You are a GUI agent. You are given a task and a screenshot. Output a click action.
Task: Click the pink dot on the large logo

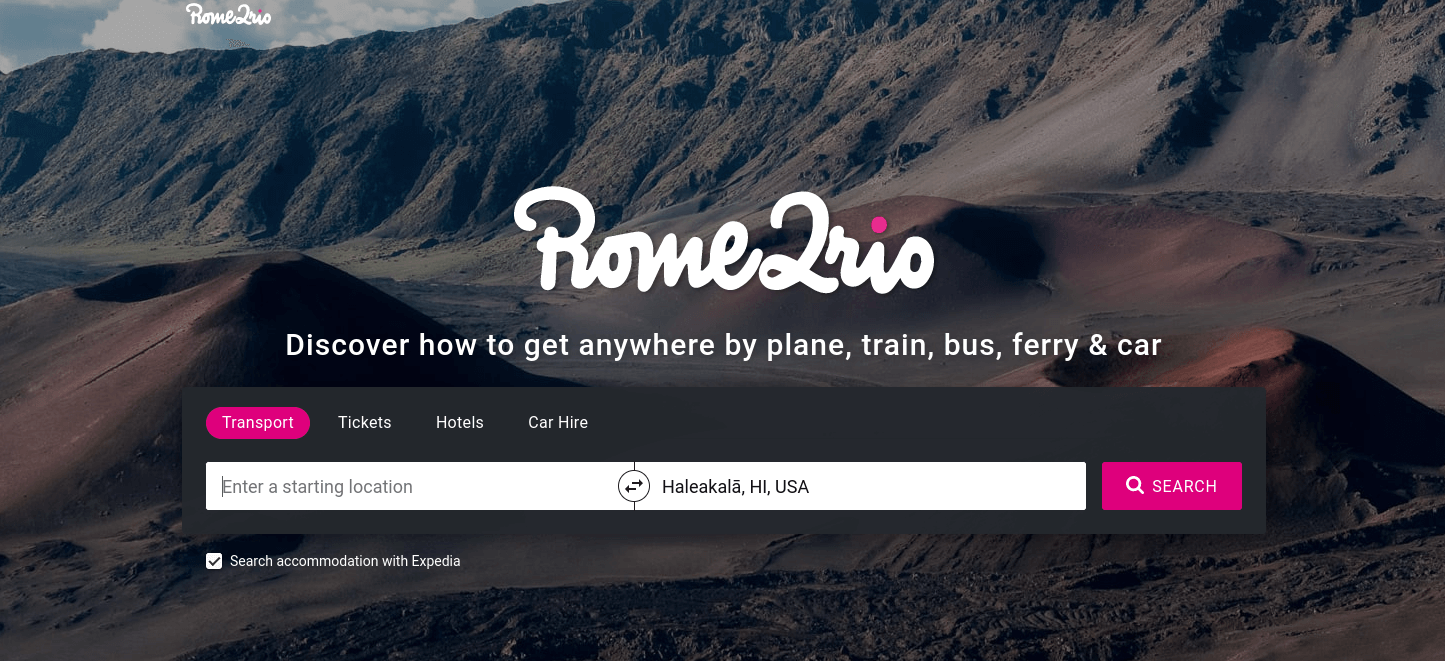[880, 224]
